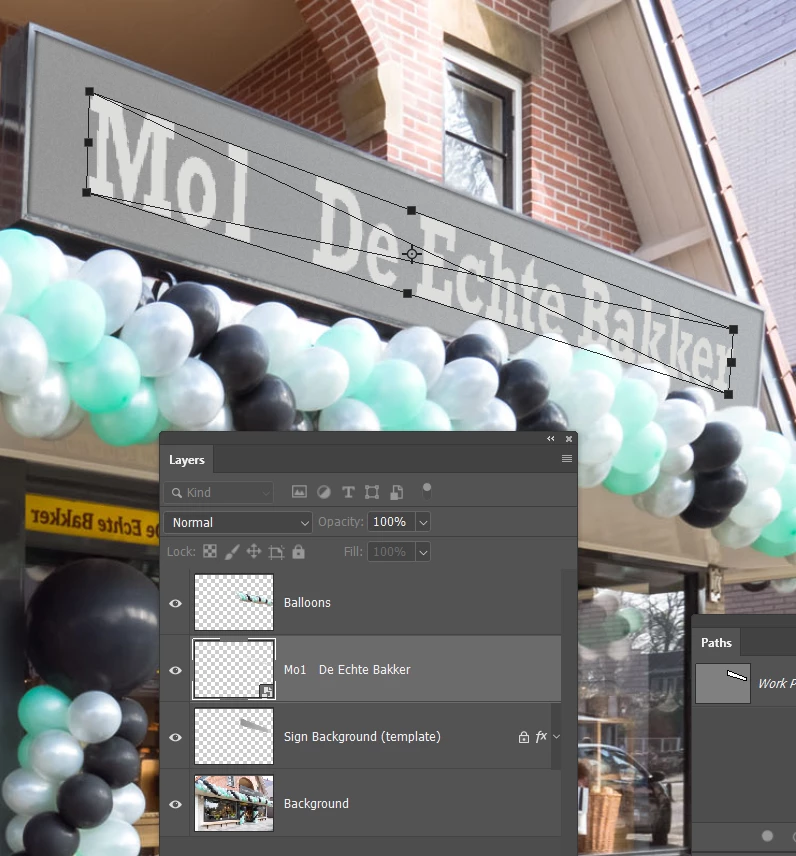
Task: Click fx effects icon on Sign Background layer
Action: [x=541, y=736]
